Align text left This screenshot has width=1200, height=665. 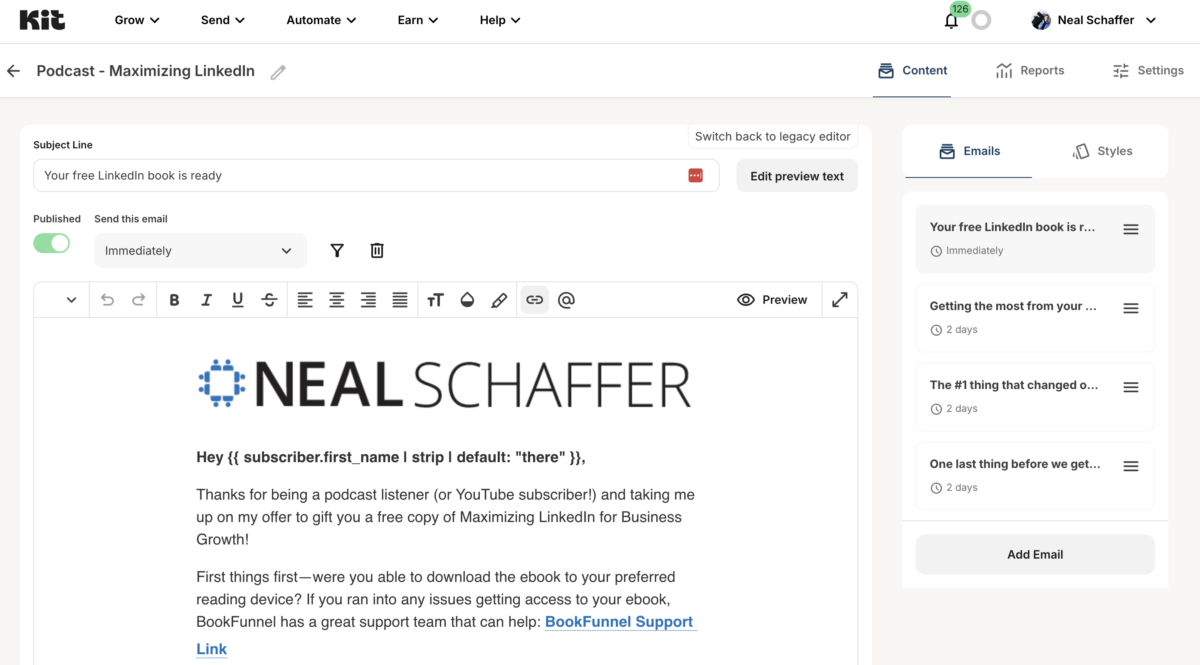(x=305, y=300)
